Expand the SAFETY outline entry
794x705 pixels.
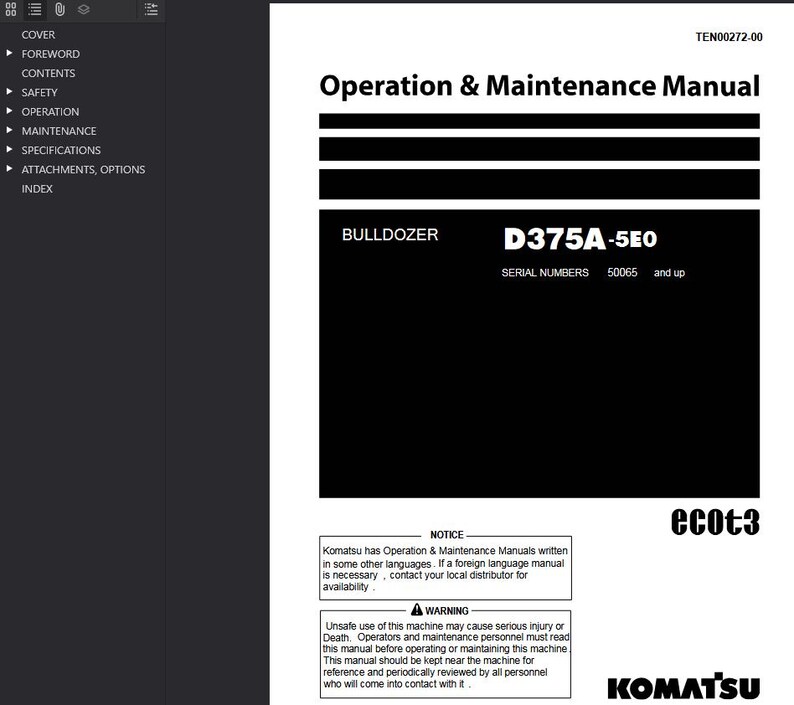(x=9, y=92)
